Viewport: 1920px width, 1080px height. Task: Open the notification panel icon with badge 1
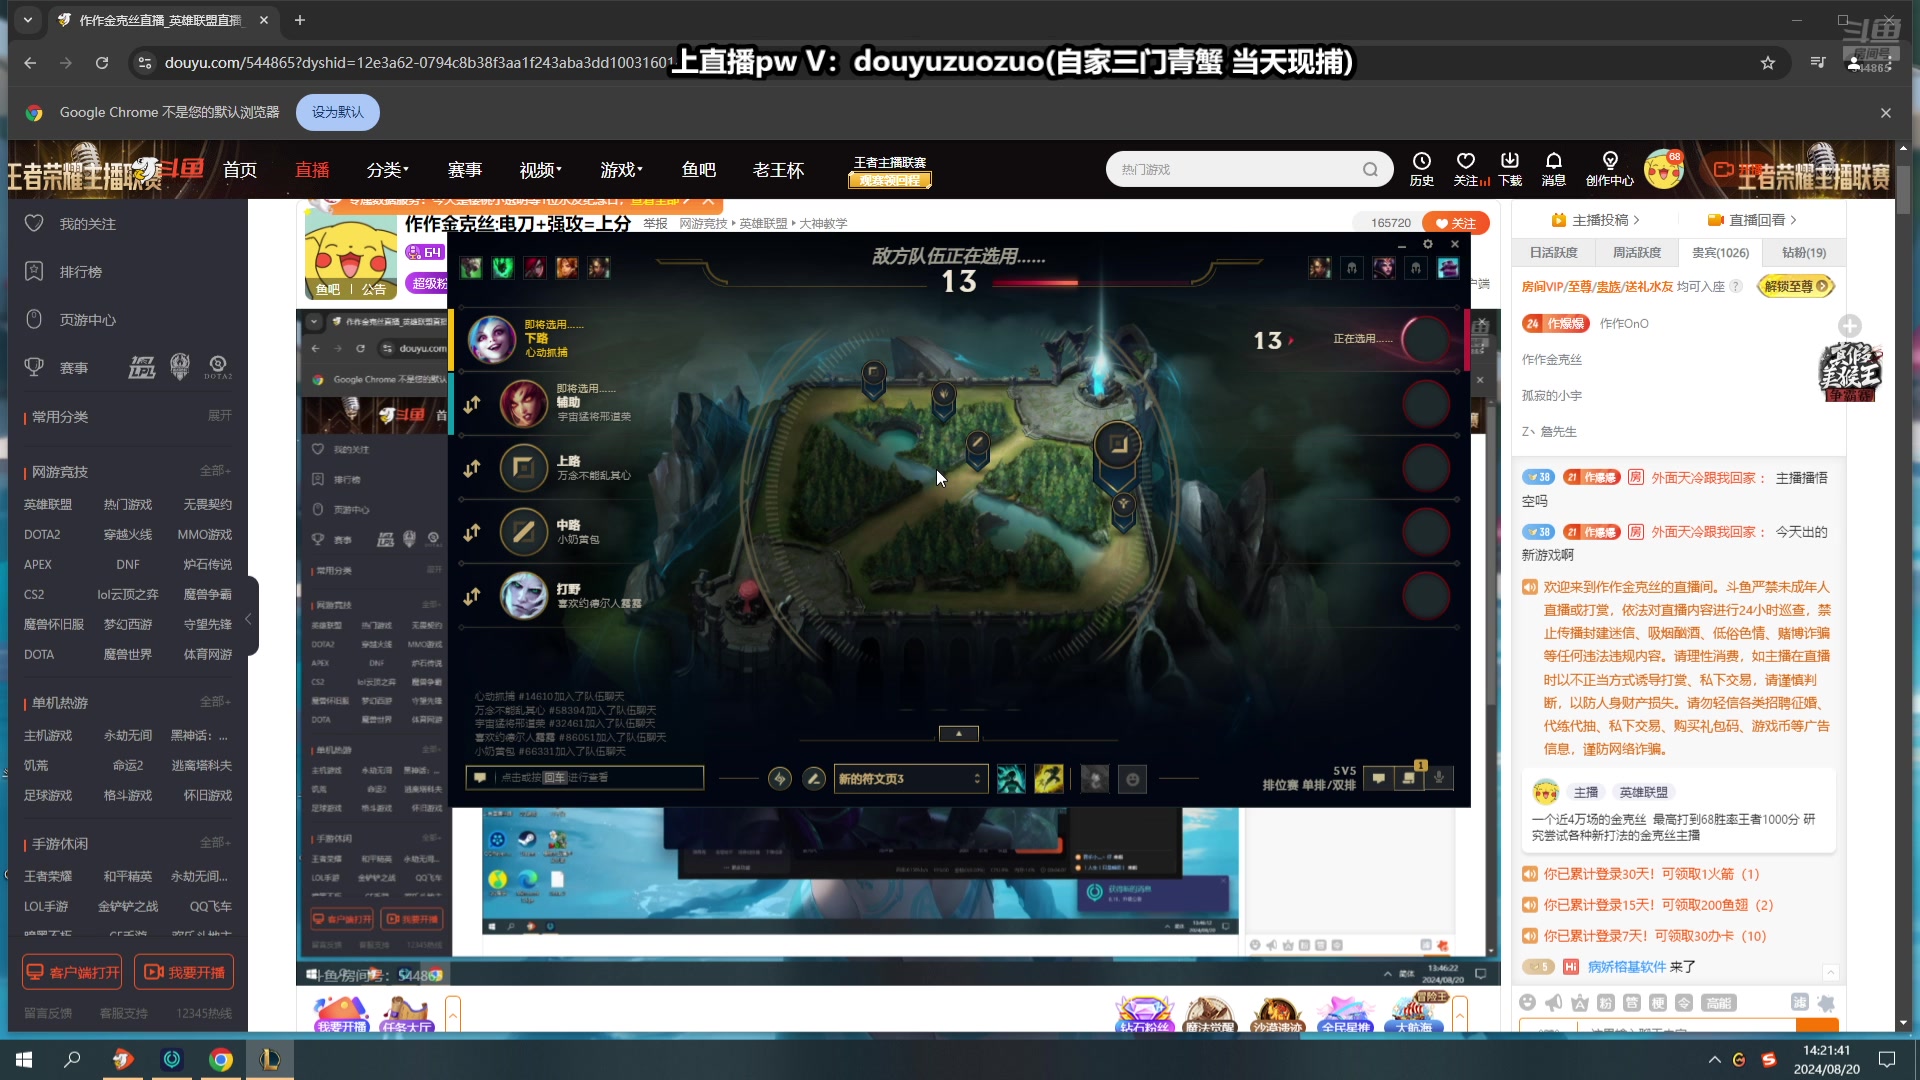[x=1409, y=777]
